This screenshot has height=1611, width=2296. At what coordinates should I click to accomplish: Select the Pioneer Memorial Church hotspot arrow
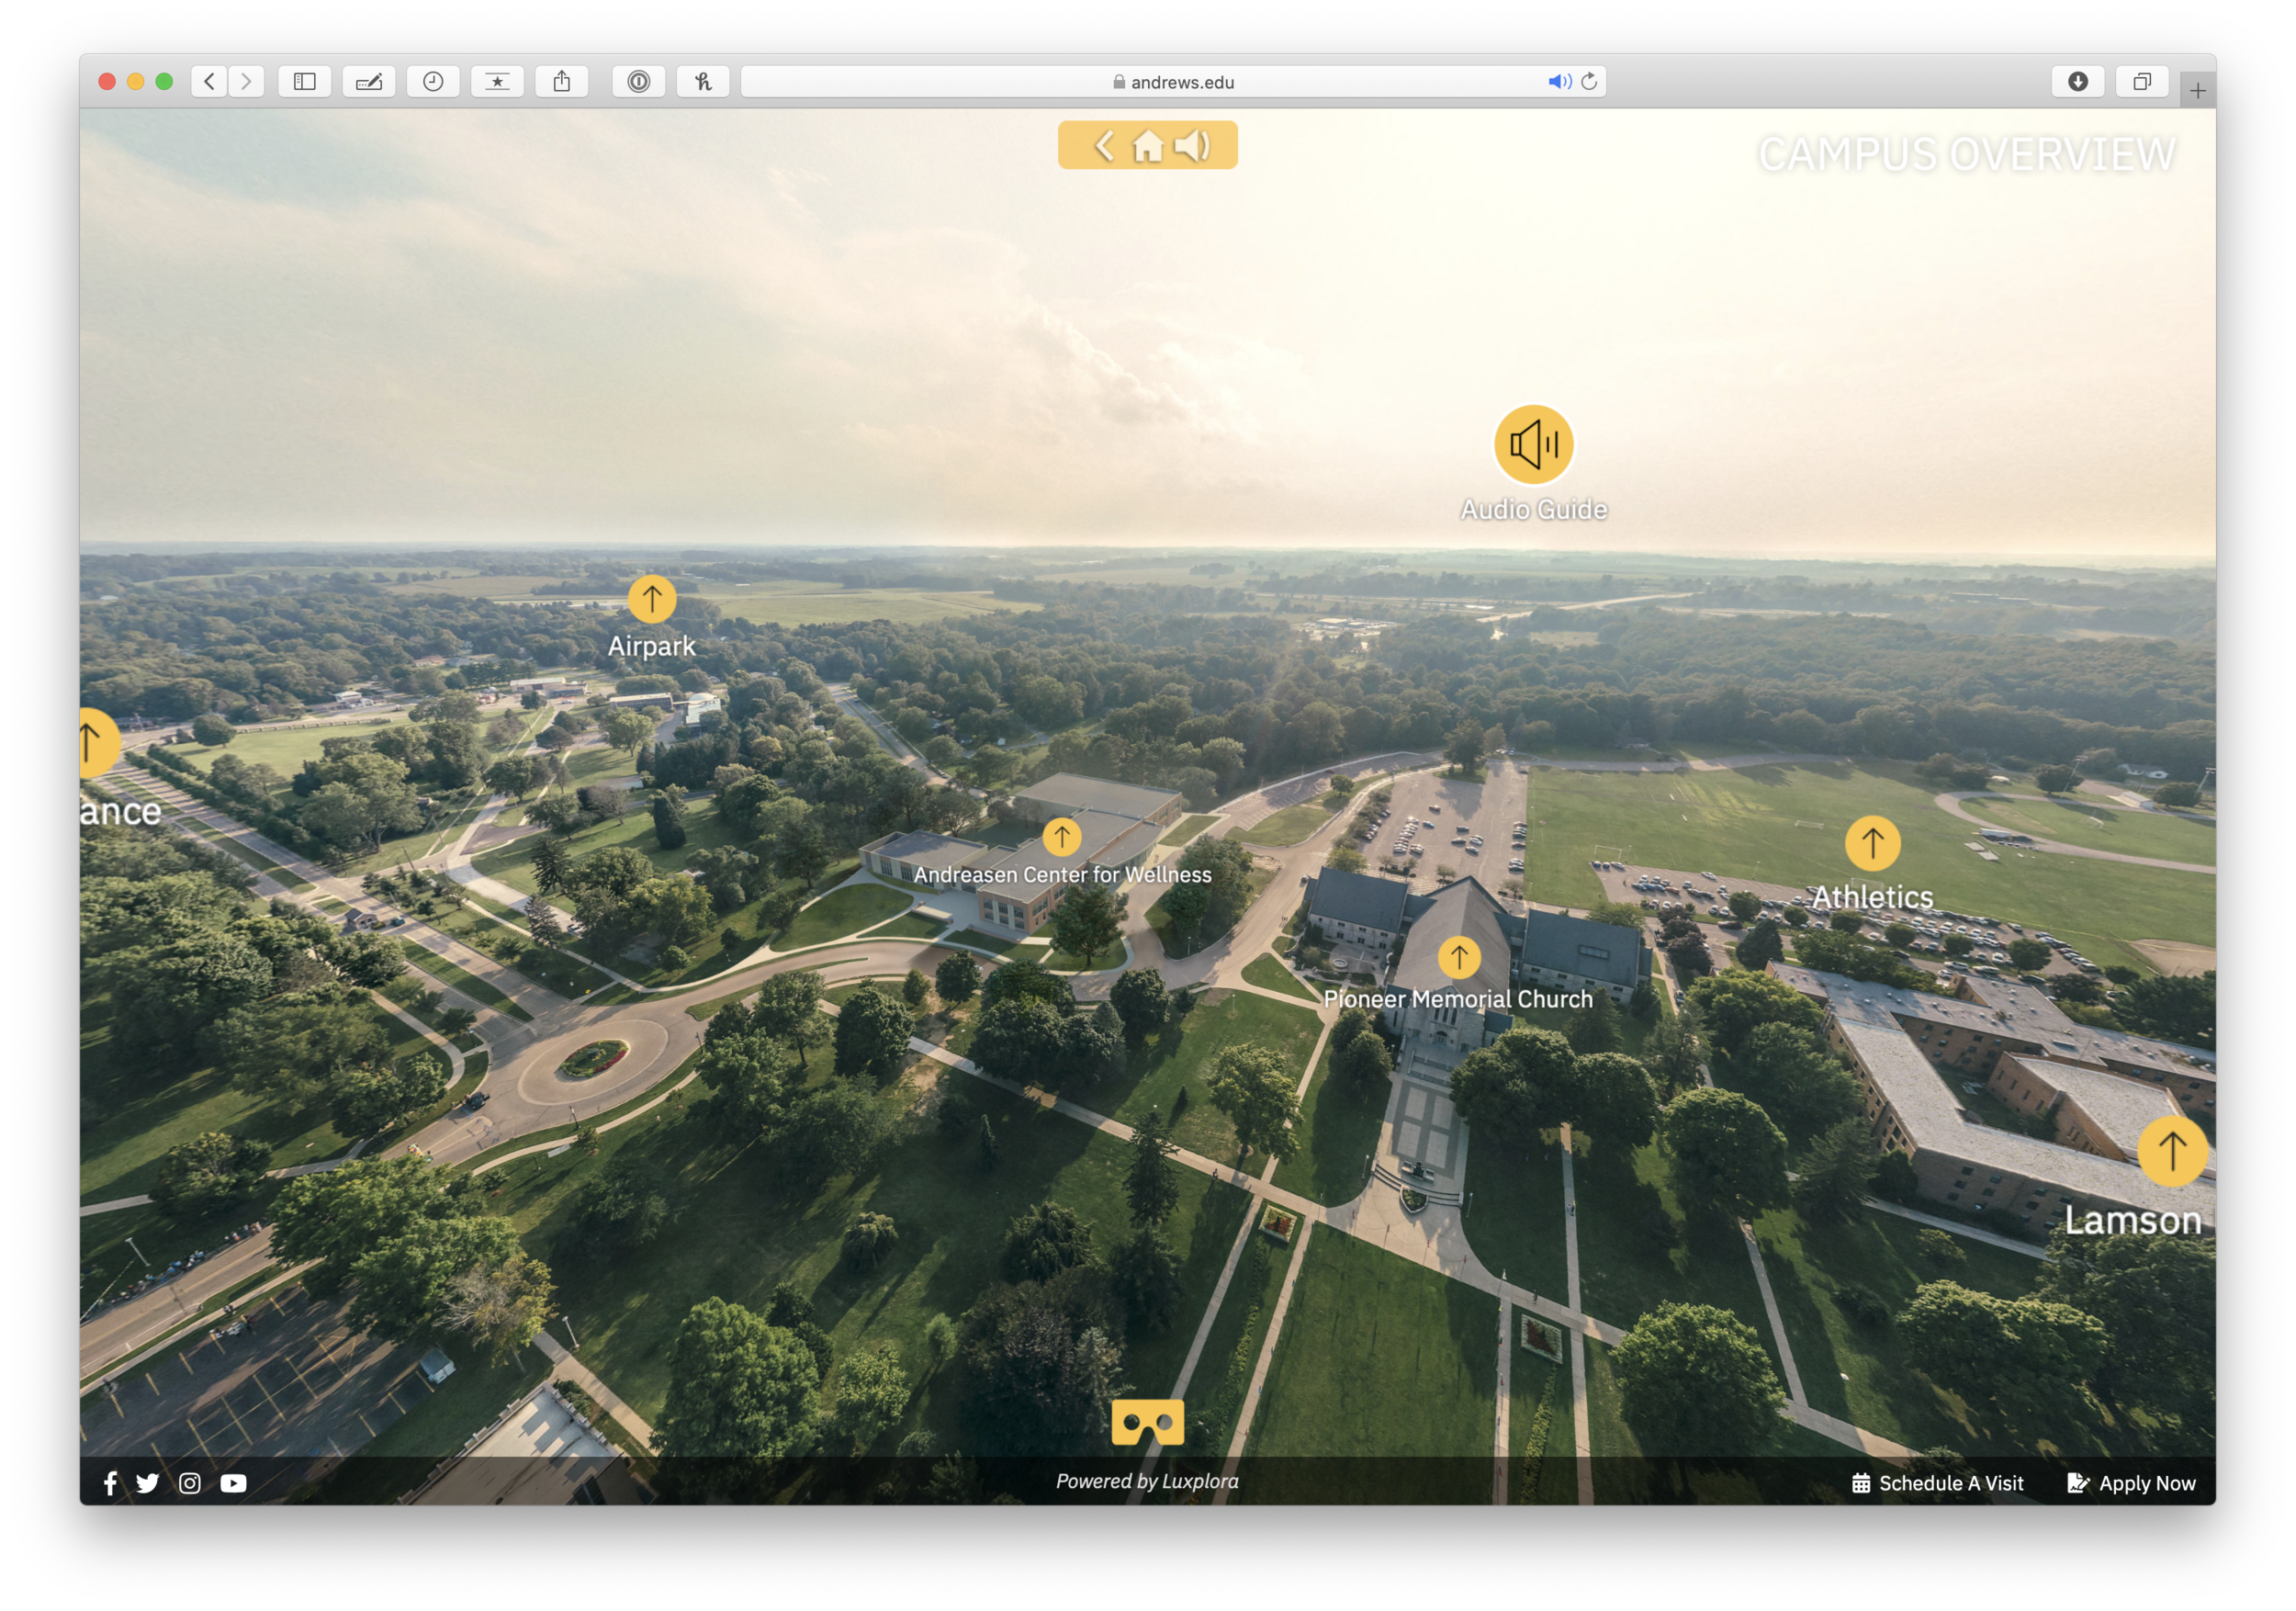tap(1458, 957)
